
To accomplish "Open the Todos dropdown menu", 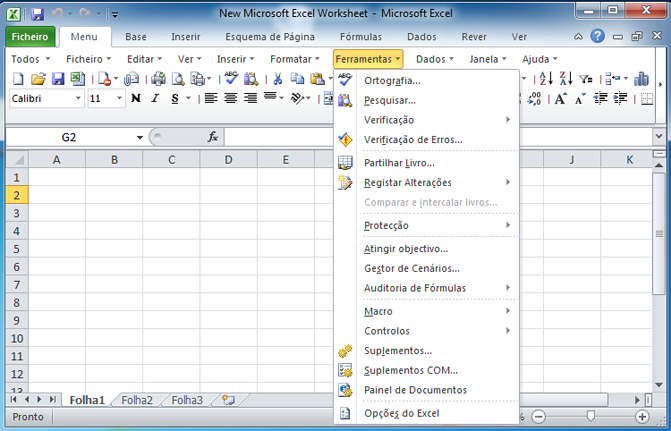I will [x=30, y=59].
